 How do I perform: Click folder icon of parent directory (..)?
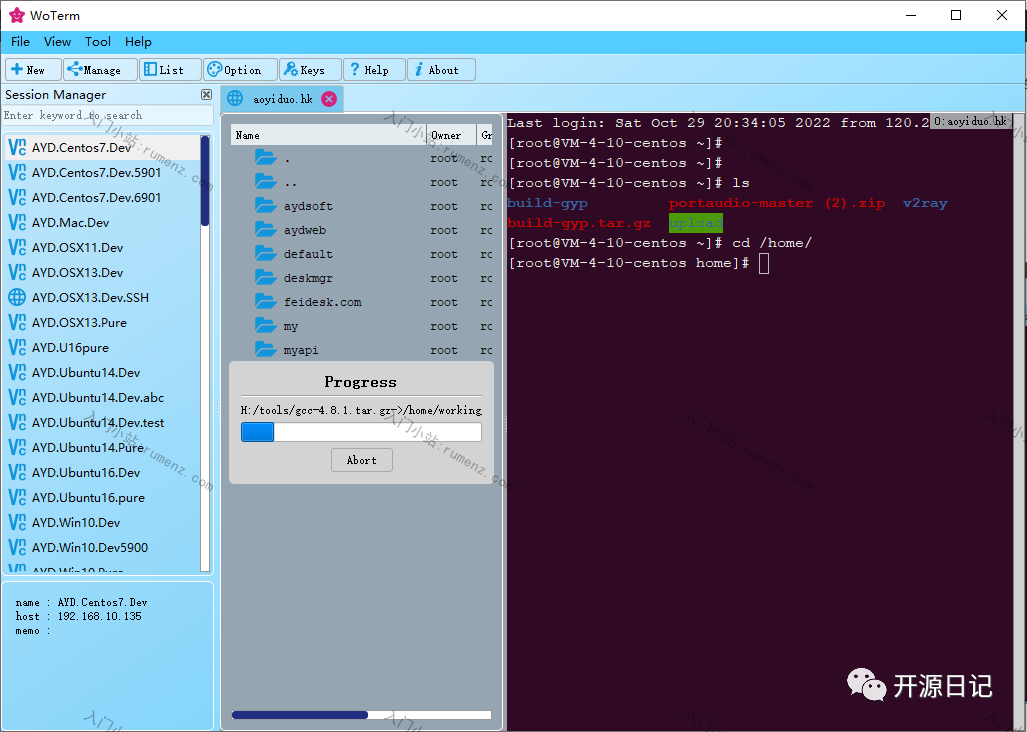coord(265,181)
